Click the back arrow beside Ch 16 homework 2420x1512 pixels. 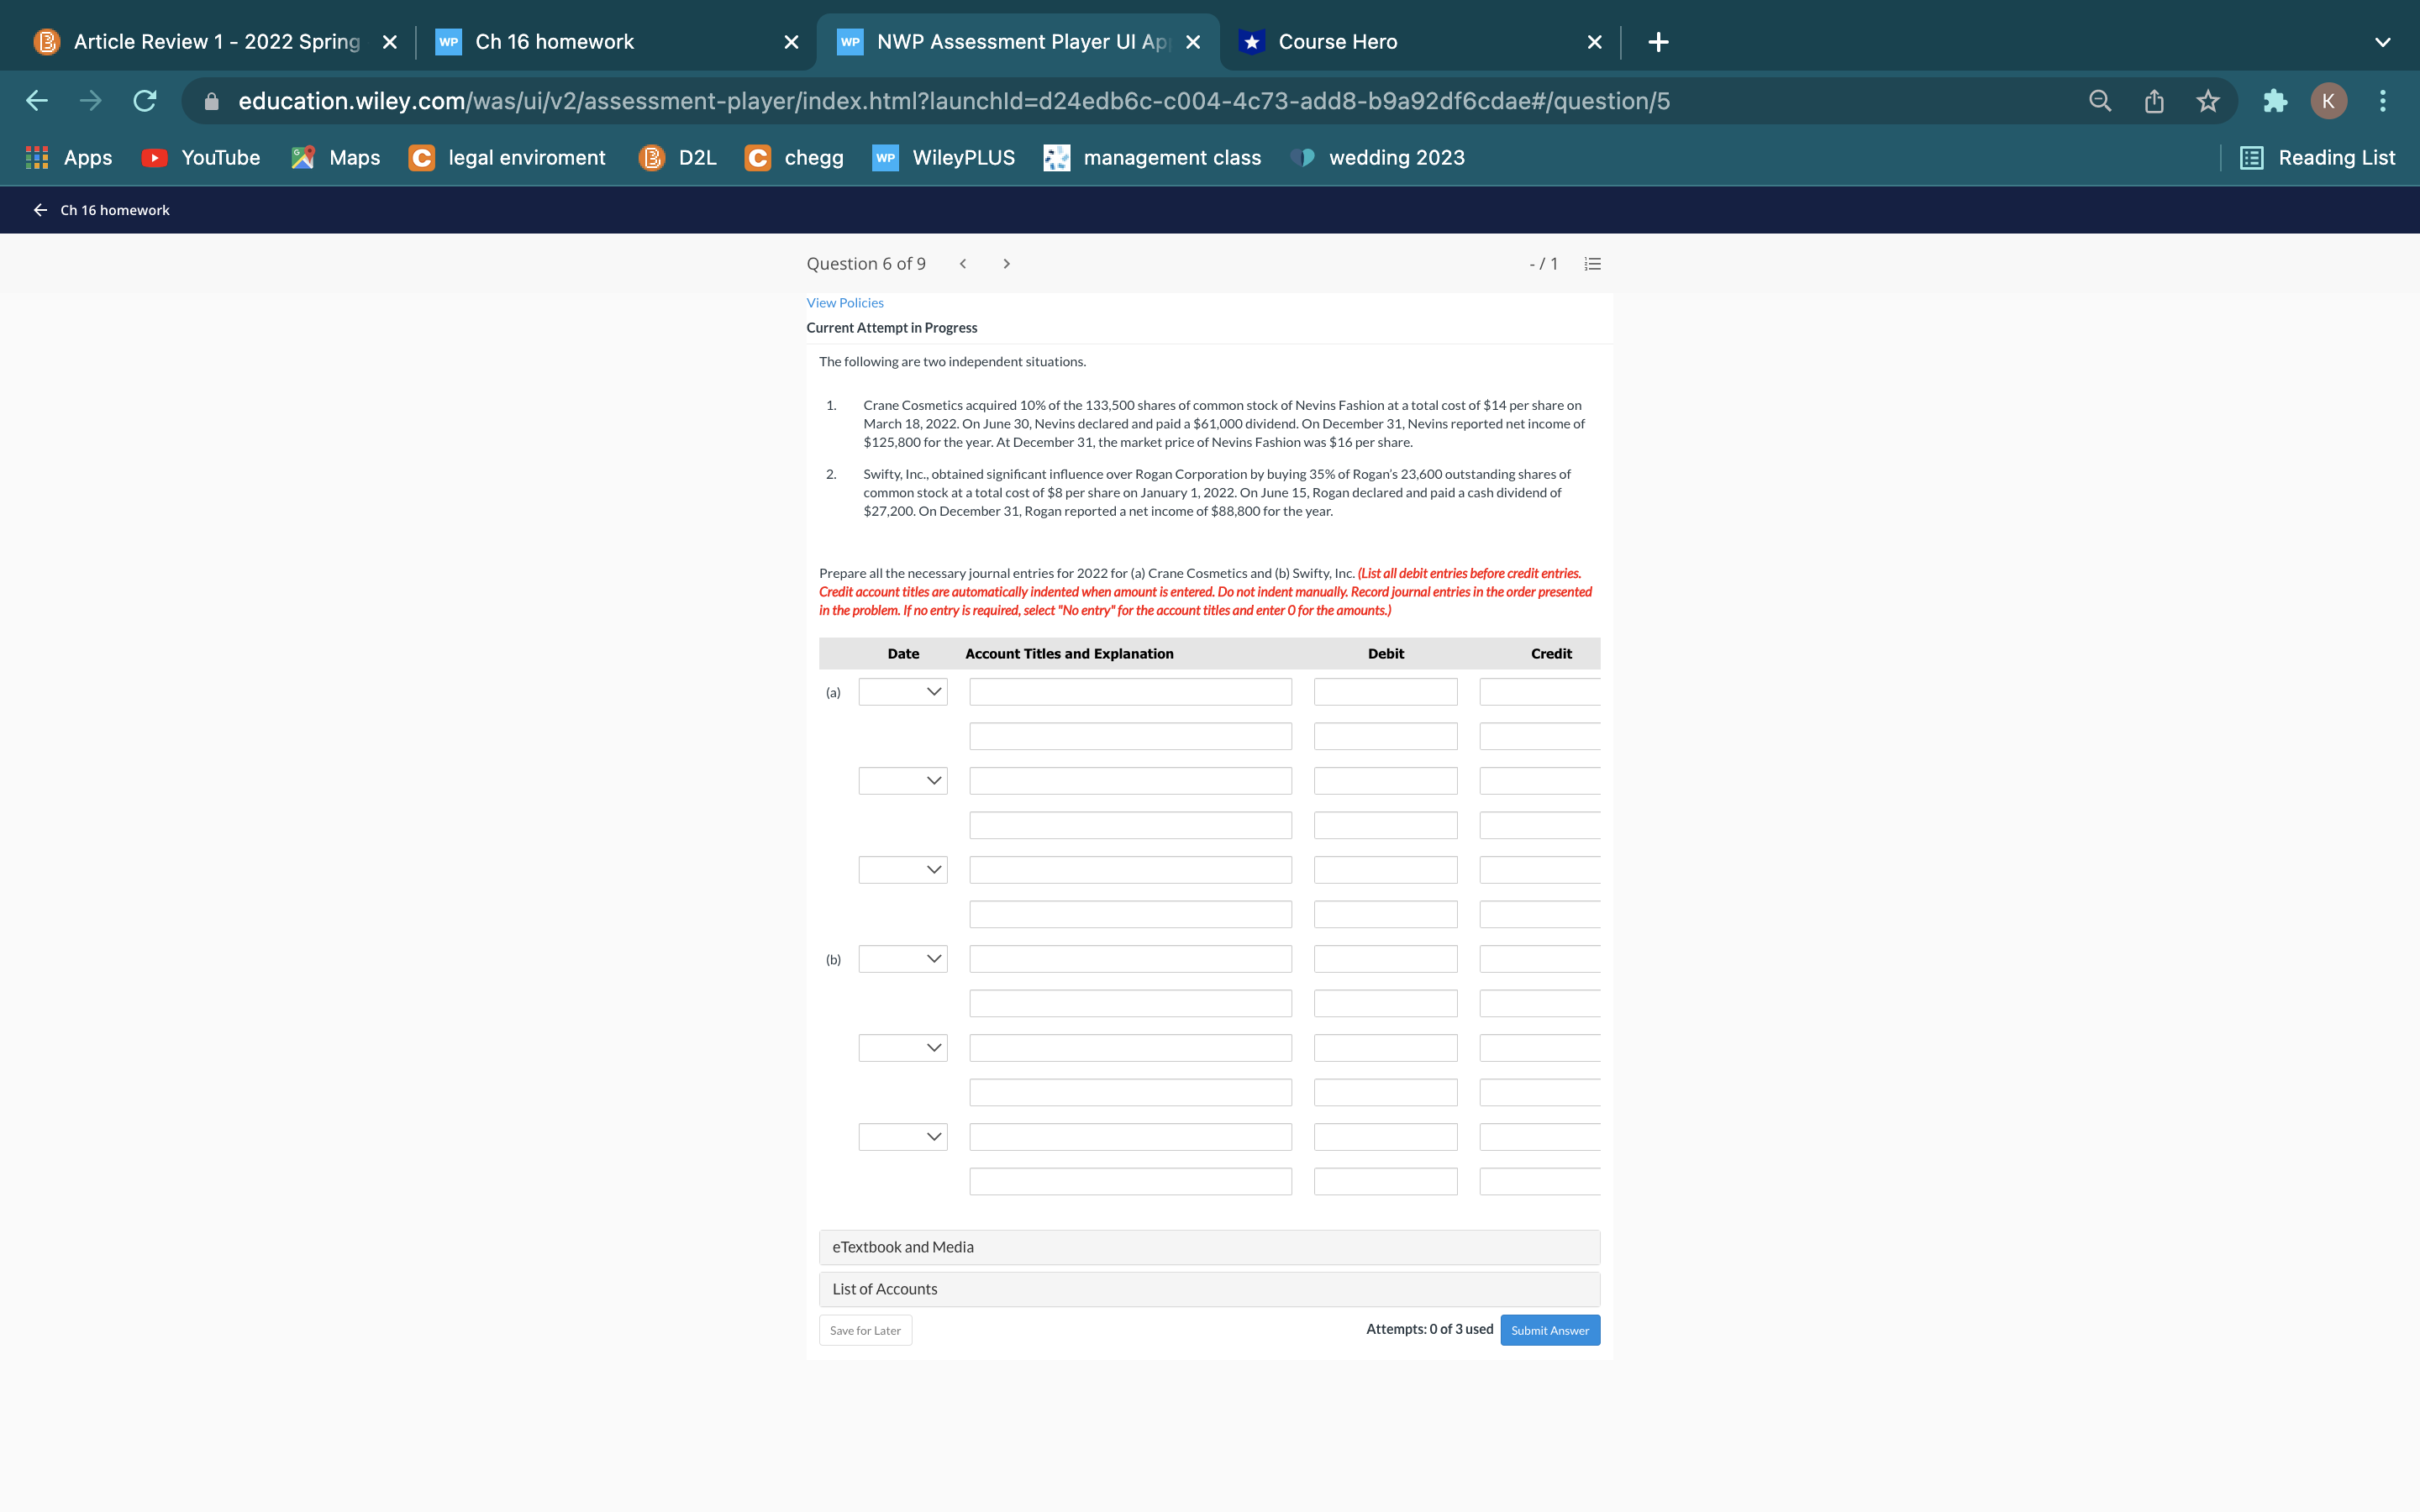(40, 210)
